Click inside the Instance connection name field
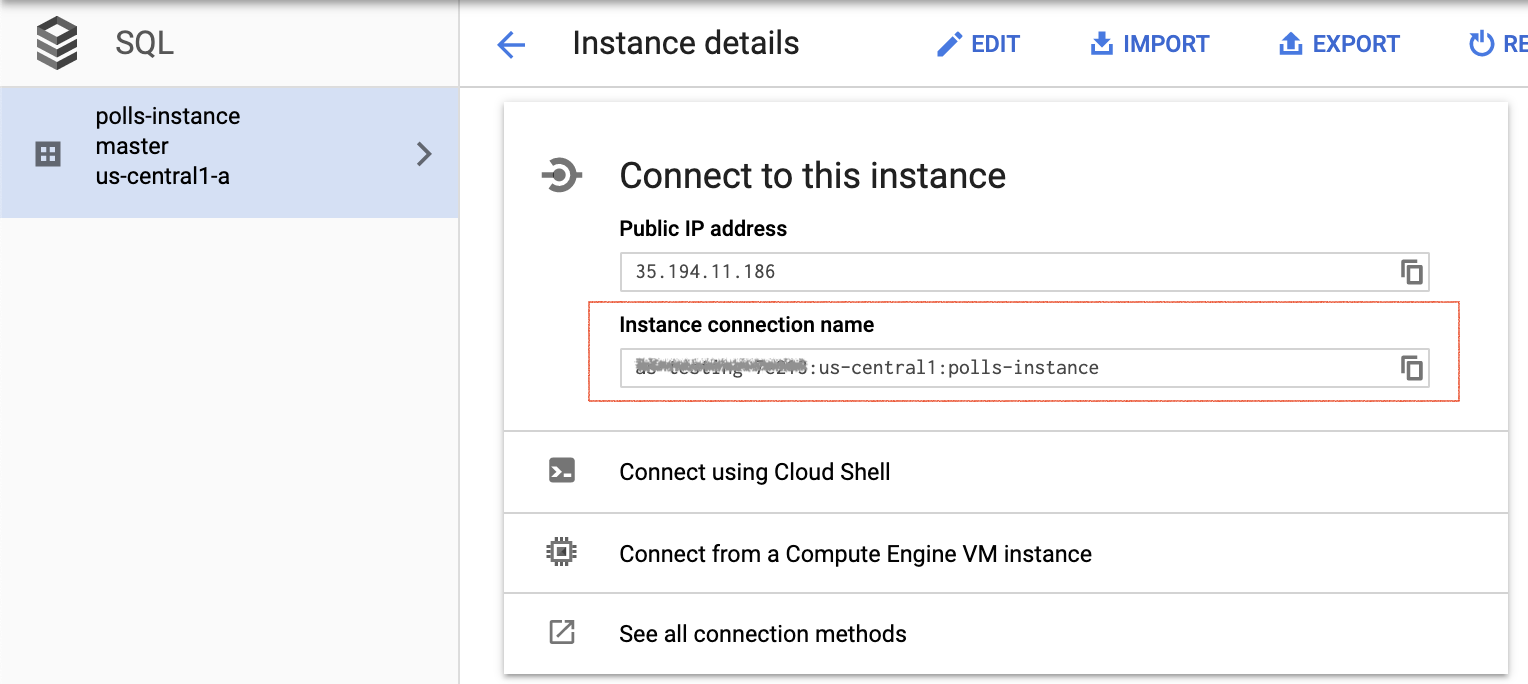 tap(1000, 368)
